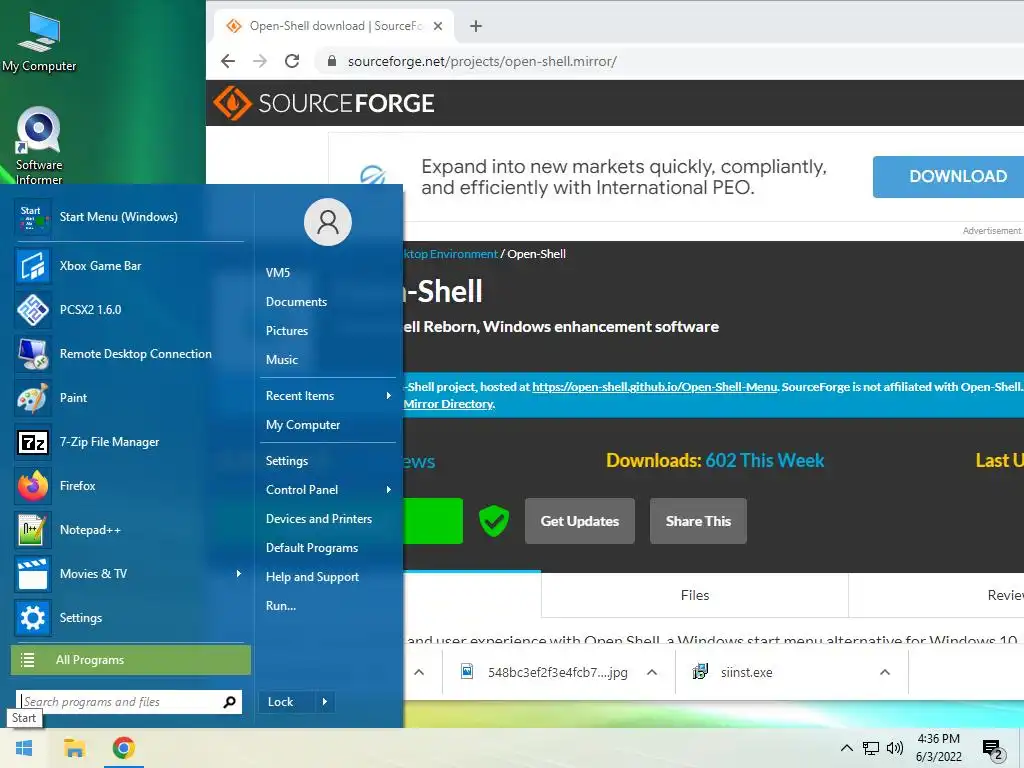
Task: Click the site padlock icon in address bar
Action: point(332,61)
